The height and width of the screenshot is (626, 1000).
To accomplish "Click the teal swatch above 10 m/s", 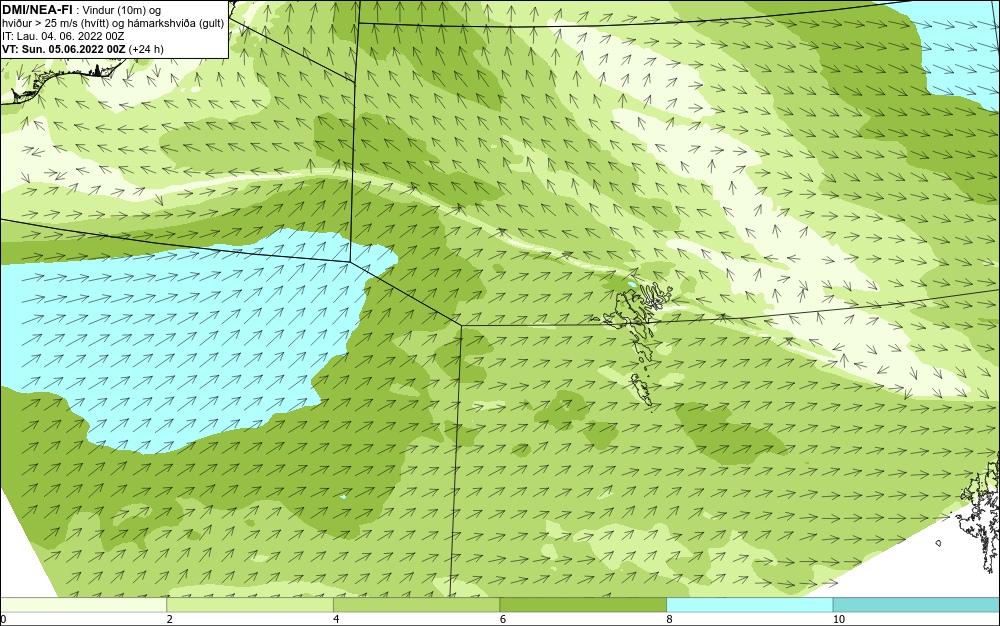I will (916, 604).
